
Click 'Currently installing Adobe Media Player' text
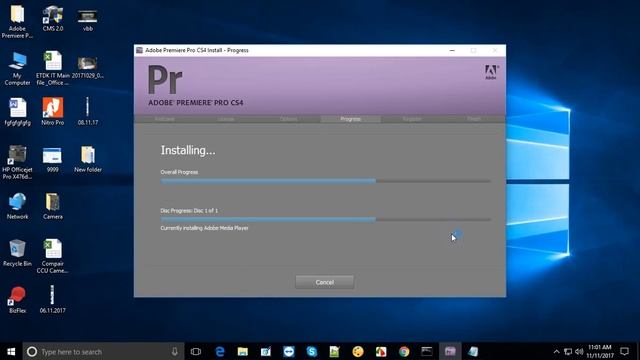pos(204,228)
